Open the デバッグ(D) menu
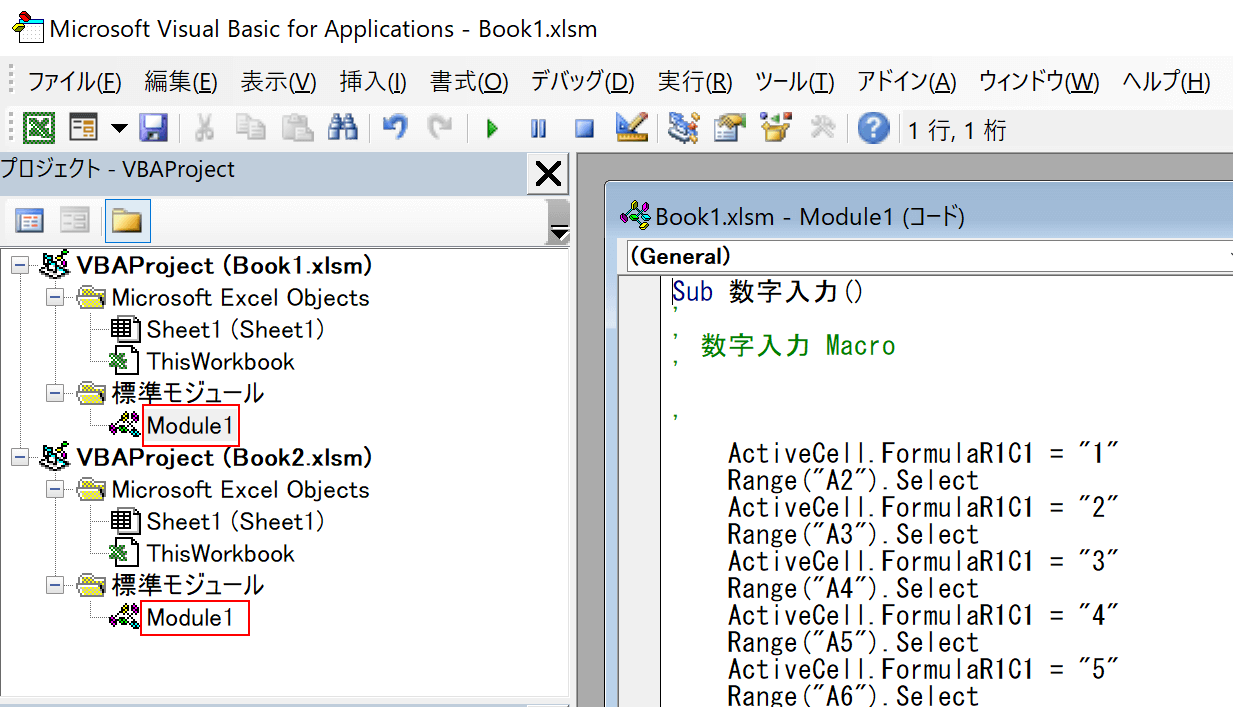The height and width of the screenshot is (707, 1233). 582,82
